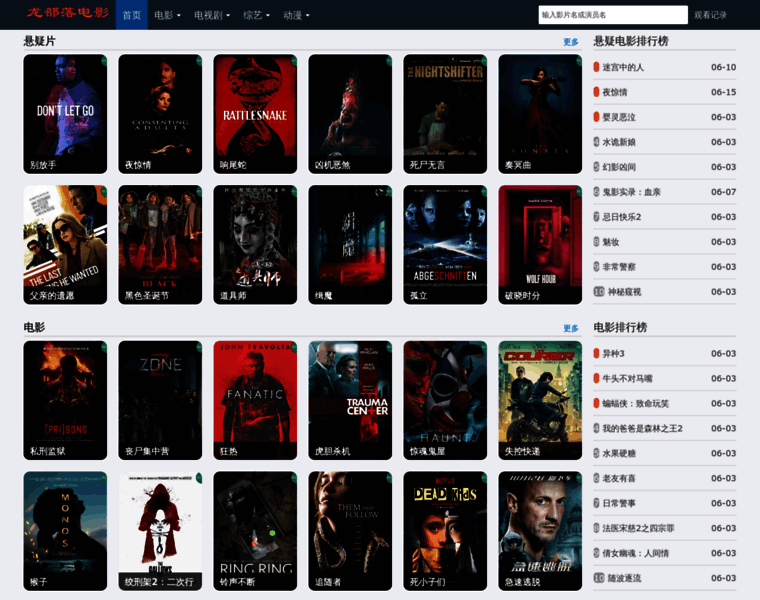Open the 急速逃脱 movie poster
This screenshot has width=760, height=600.
pyautogui.click(x=540, y=531)
